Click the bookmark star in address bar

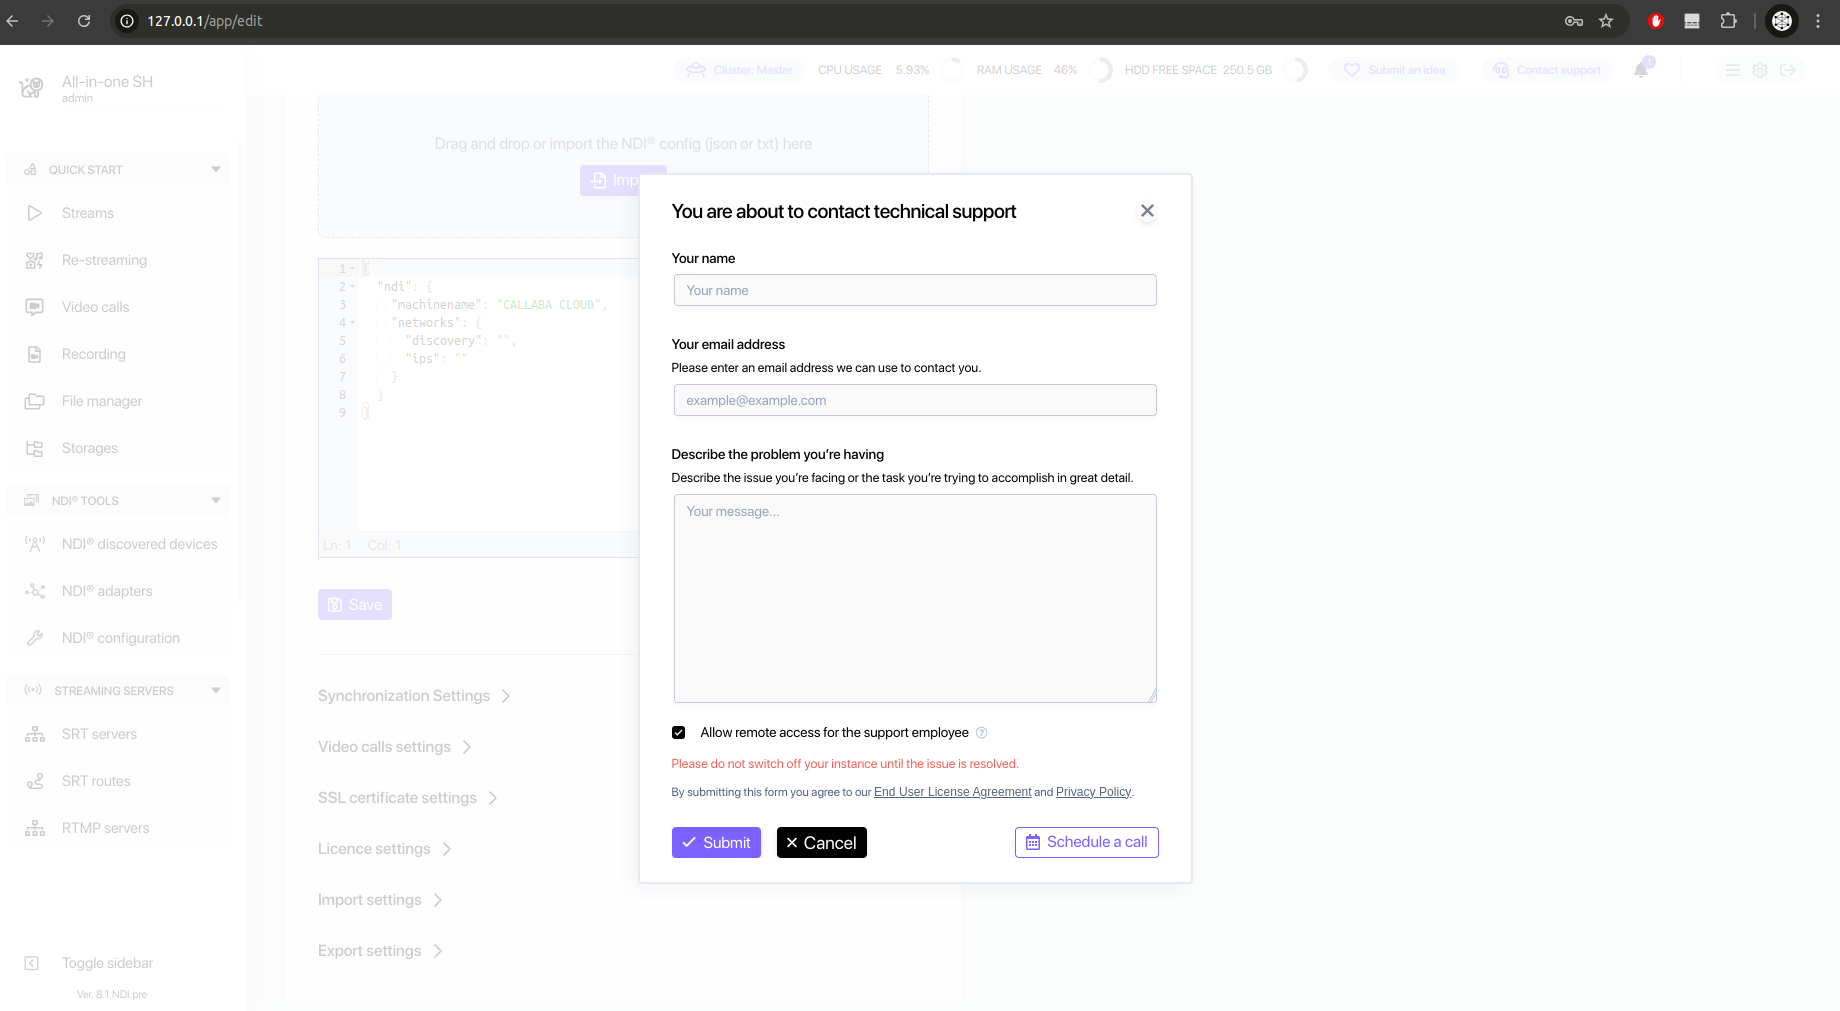pos(1606,21)
